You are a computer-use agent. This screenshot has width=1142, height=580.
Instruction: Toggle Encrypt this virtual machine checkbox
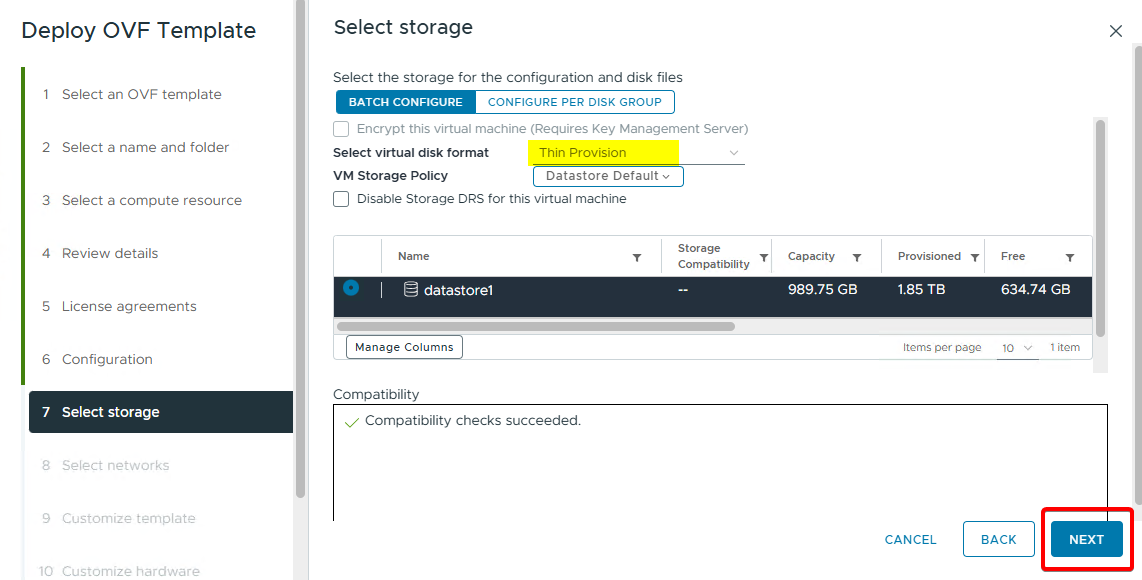click(x=342, y=129)
